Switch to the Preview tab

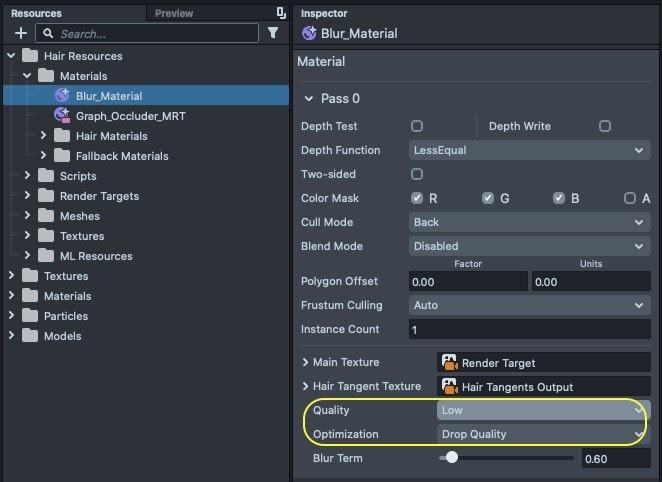[x=174, y=13]
